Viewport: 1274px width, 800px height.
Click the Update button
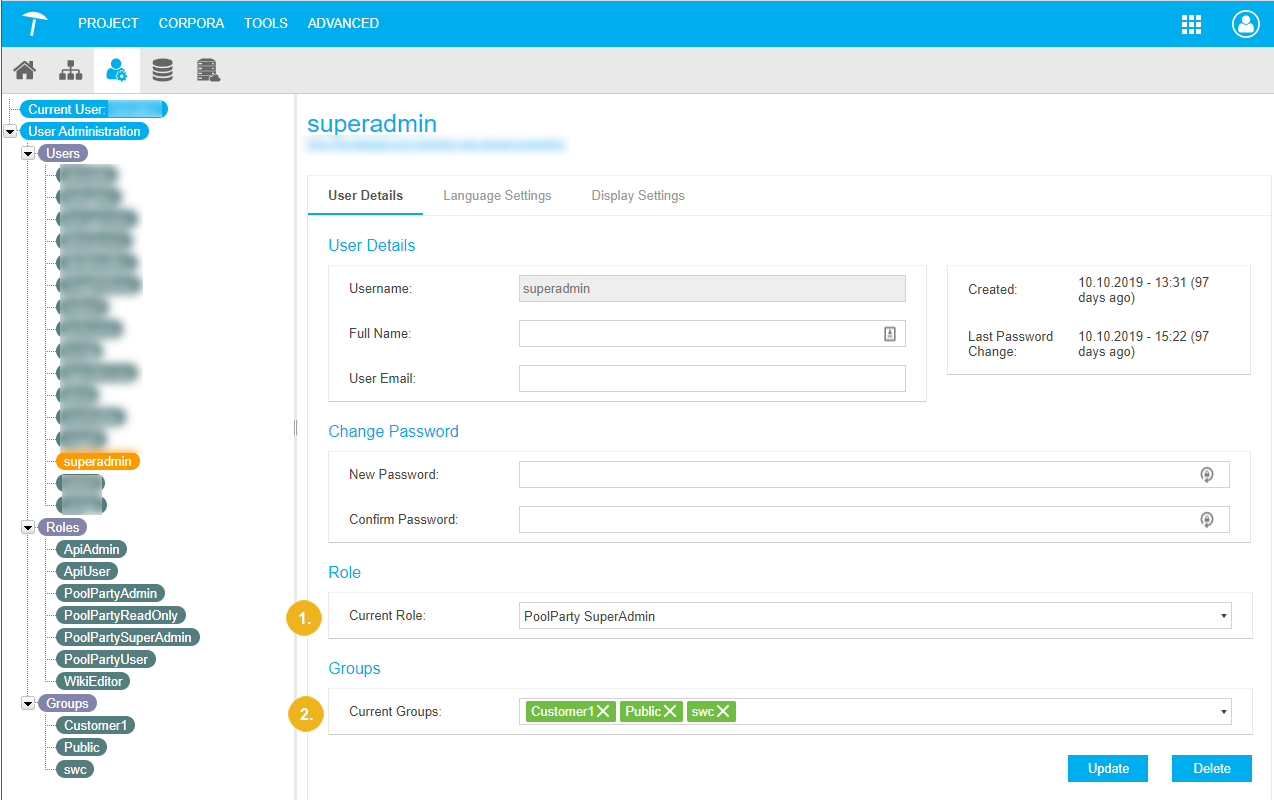click(1108, 768)
